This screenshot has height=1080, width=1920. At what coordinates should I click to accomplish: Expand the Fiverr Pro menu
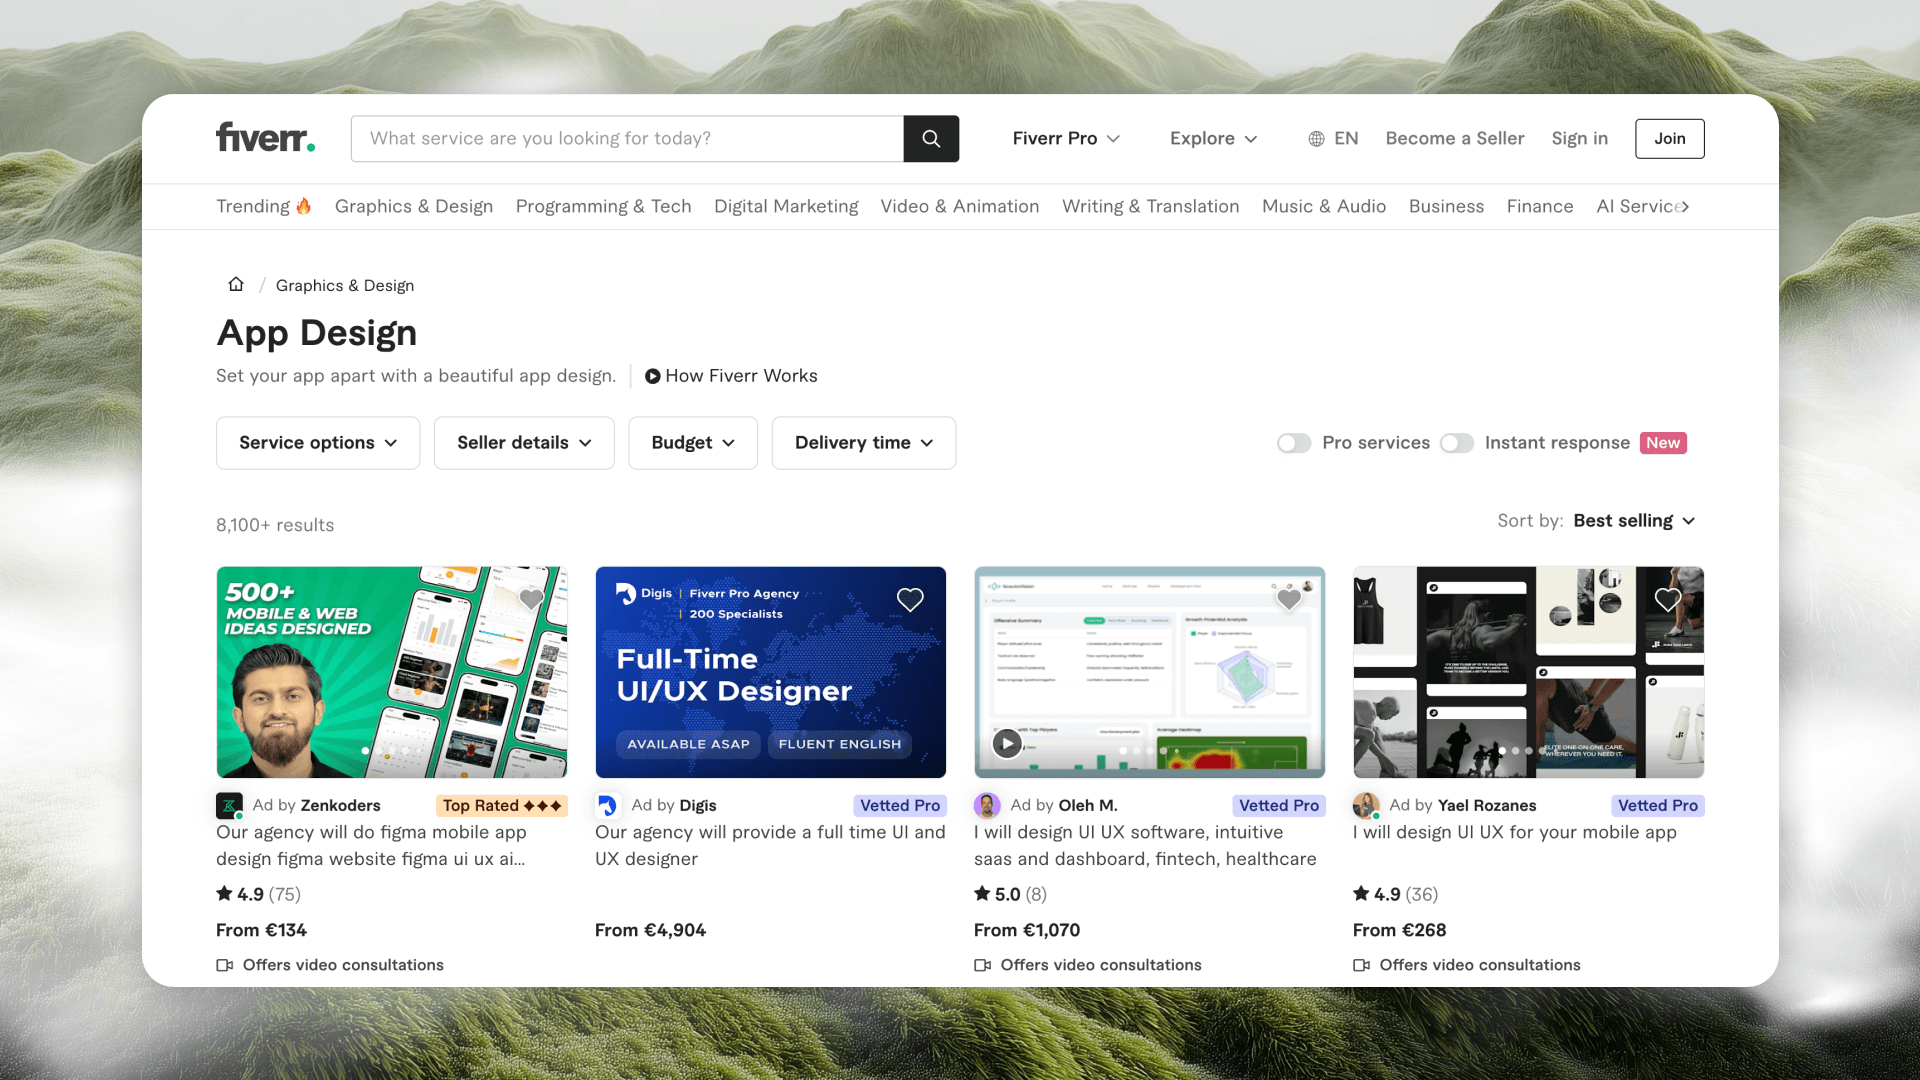tap(1066, 138)
